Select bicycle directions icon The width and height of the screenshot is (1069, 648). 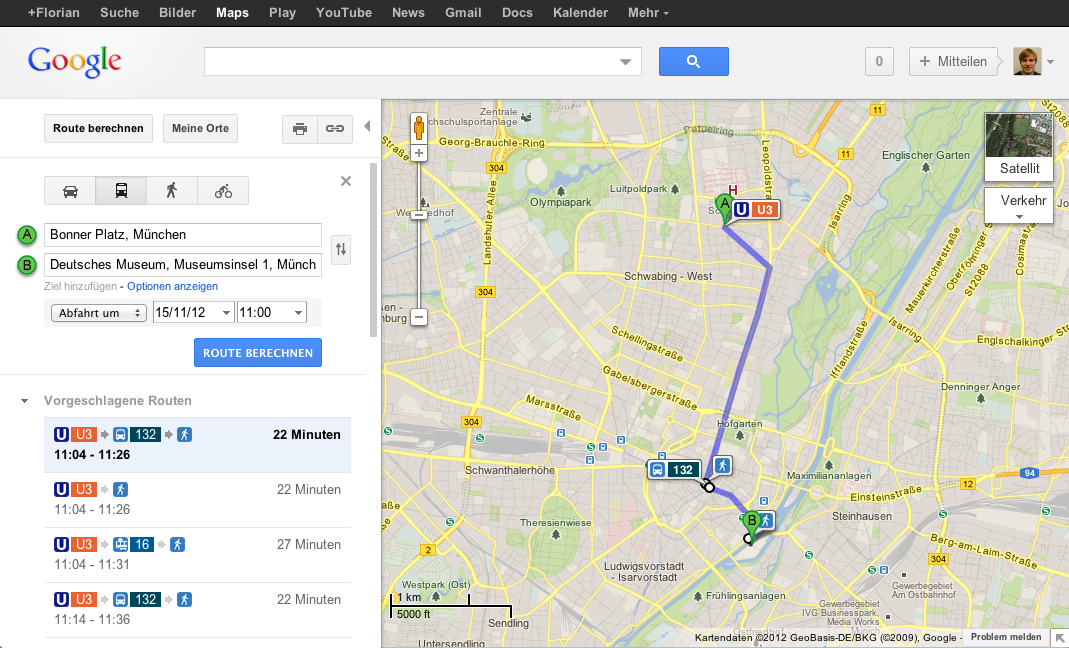[223, 191]
